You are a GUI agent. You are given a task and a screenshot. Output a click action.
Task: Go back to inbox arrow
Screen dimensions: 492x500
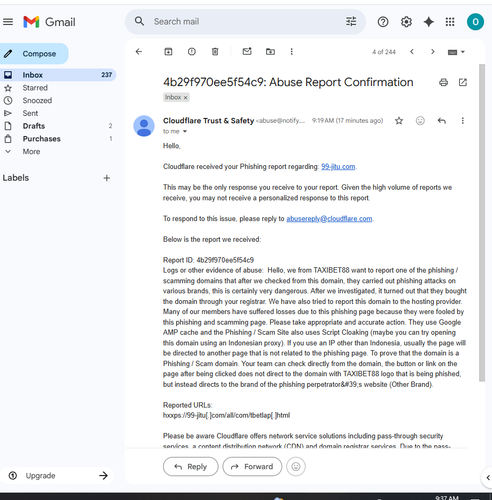pyautogui.click(x=139, y=52)
